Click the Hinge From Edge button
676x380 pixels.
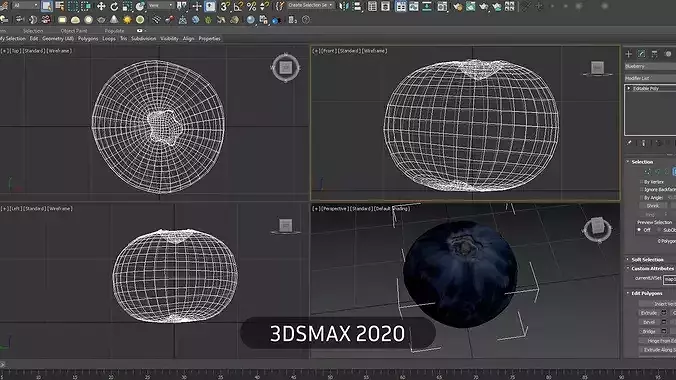coord(657,341)
